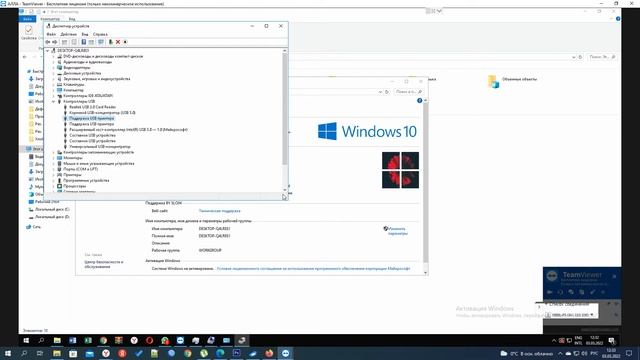
Task: Scan for hardware changes monitor toolbar icon
Action: coord(101,42)
